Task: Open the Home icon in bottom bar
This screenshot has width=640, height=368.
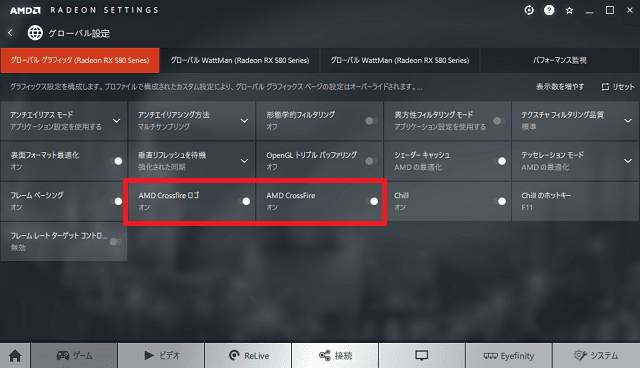Action: [x=15, y=356]
